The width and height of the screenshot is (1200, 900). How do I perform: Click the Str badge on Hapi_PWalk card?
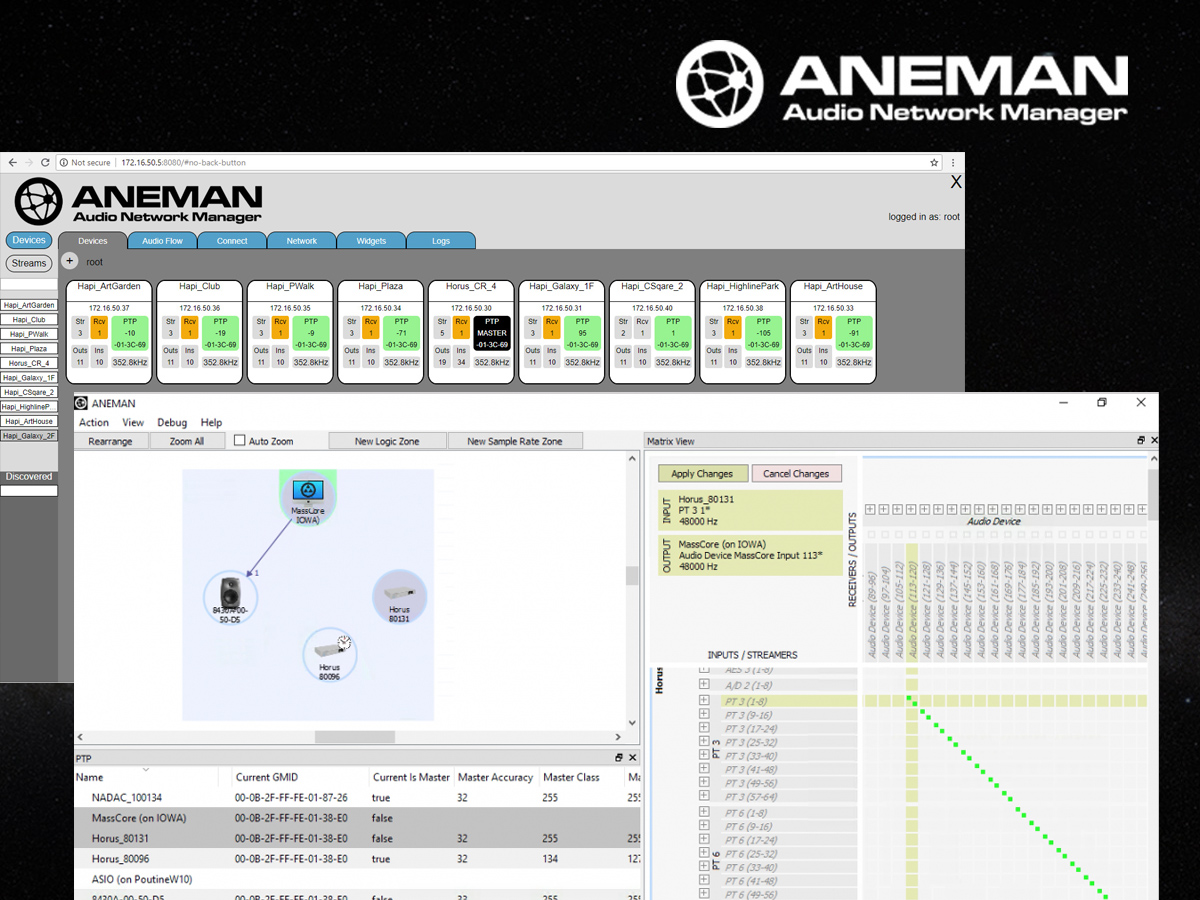[262, 327]
